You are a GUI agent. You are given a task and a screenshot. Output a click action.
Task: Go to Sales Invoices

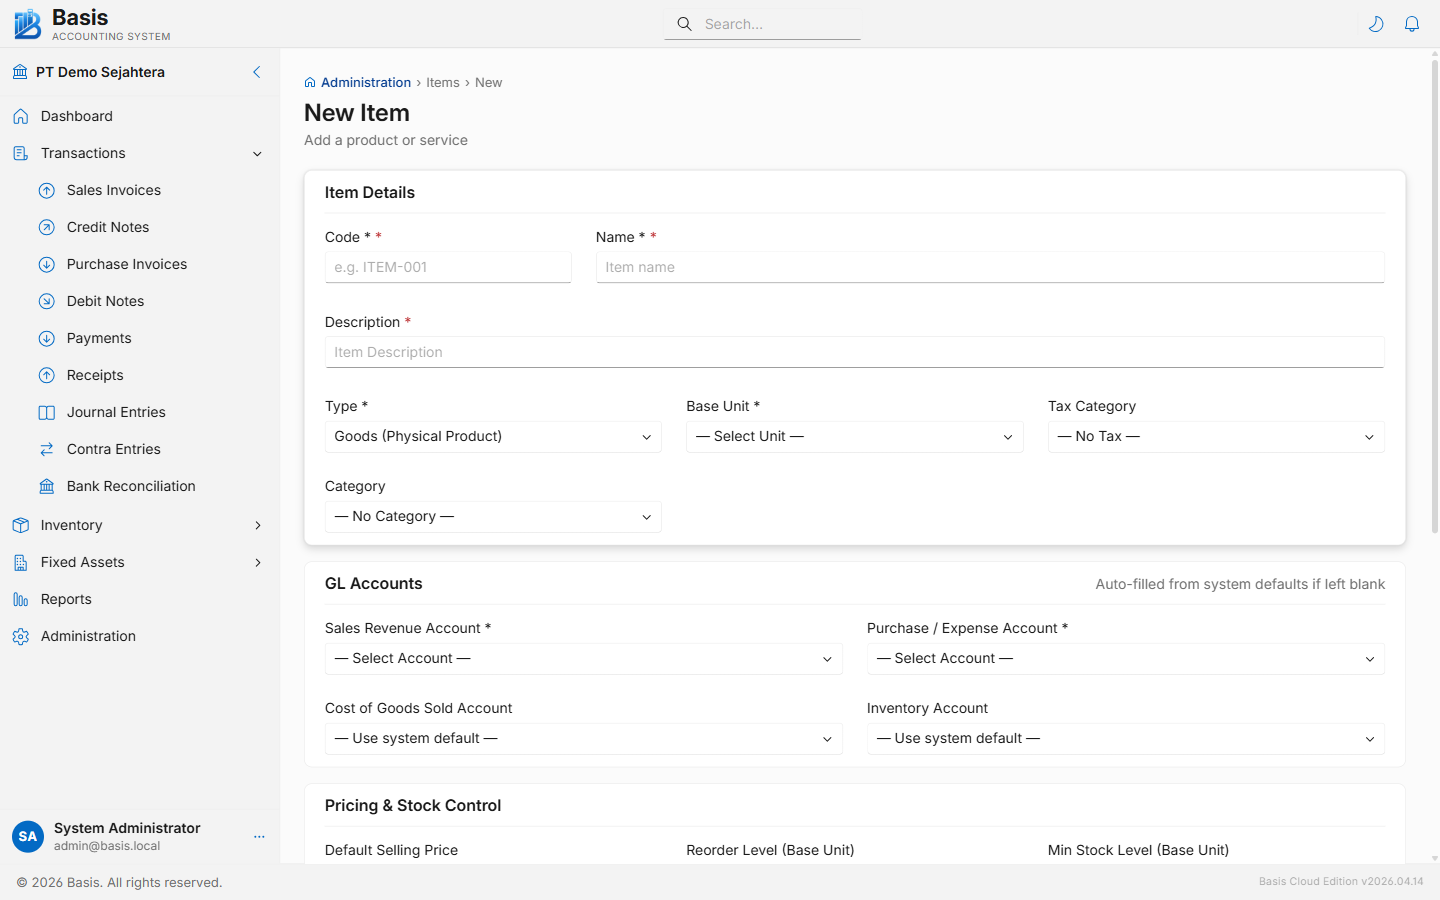point(113,190)
